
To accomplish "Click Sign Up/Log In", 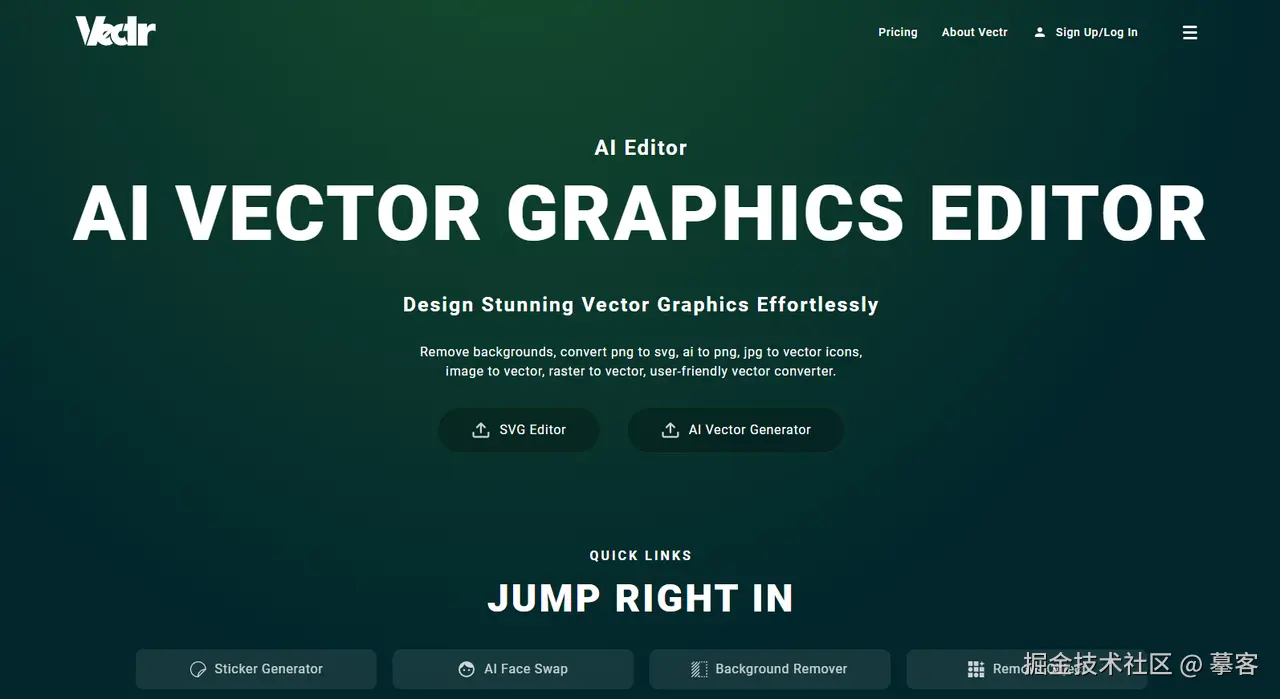I will (1096, 32).
